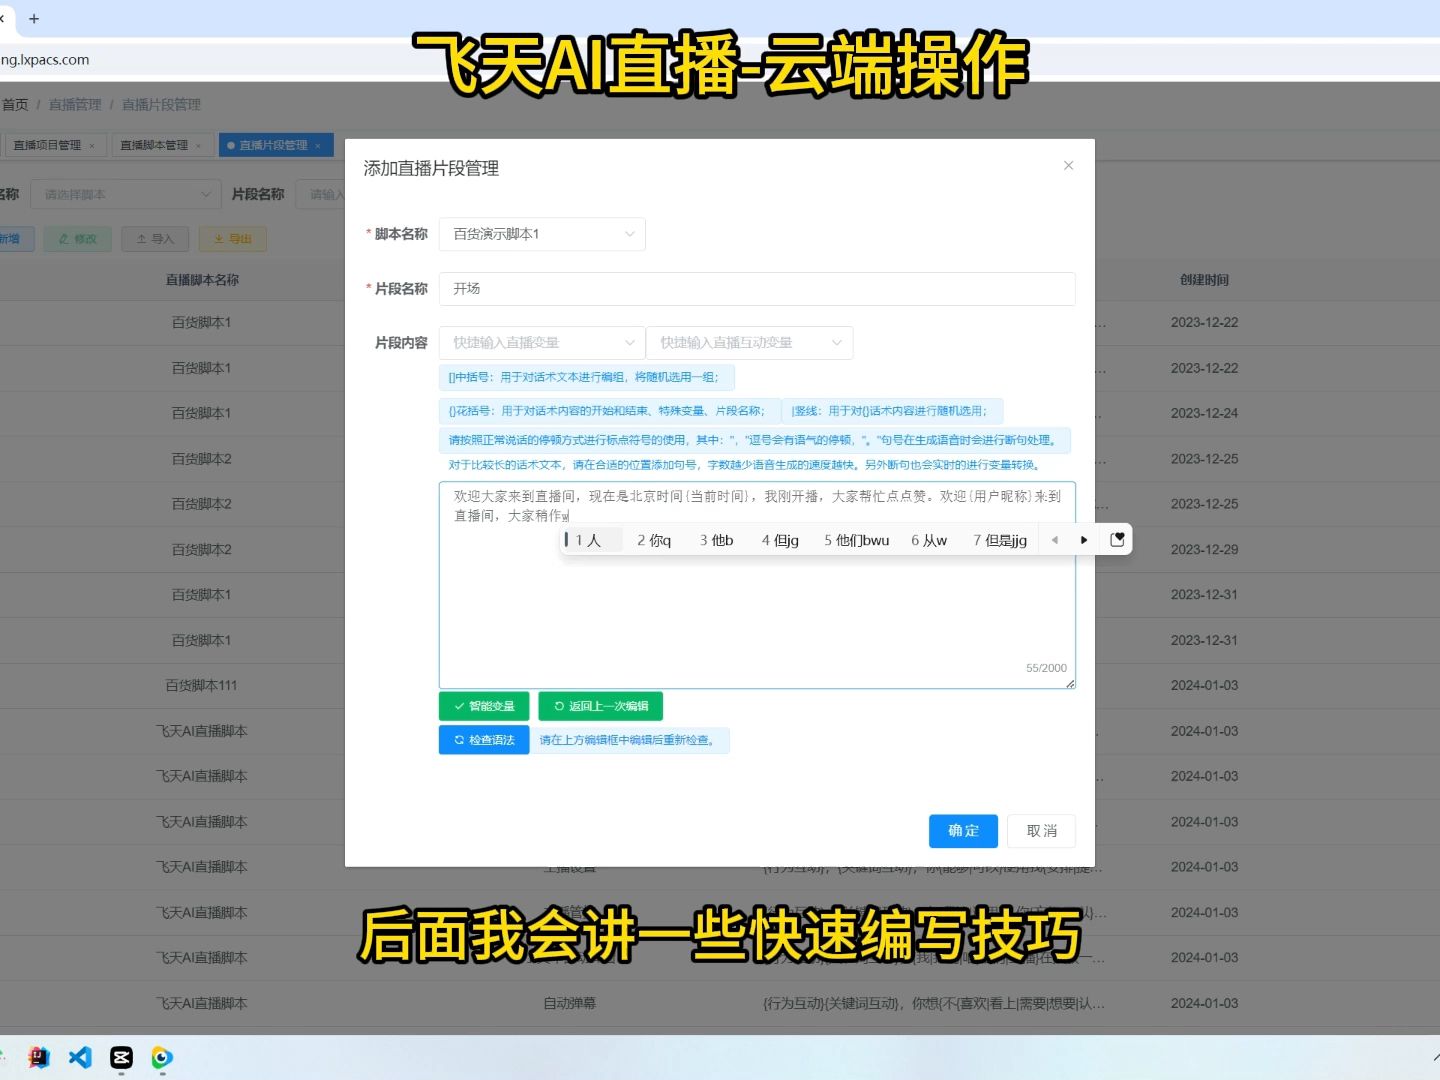
Task: Click hint 请在上方编辑框中编辑后重新检查
Action: pos(629,740)
